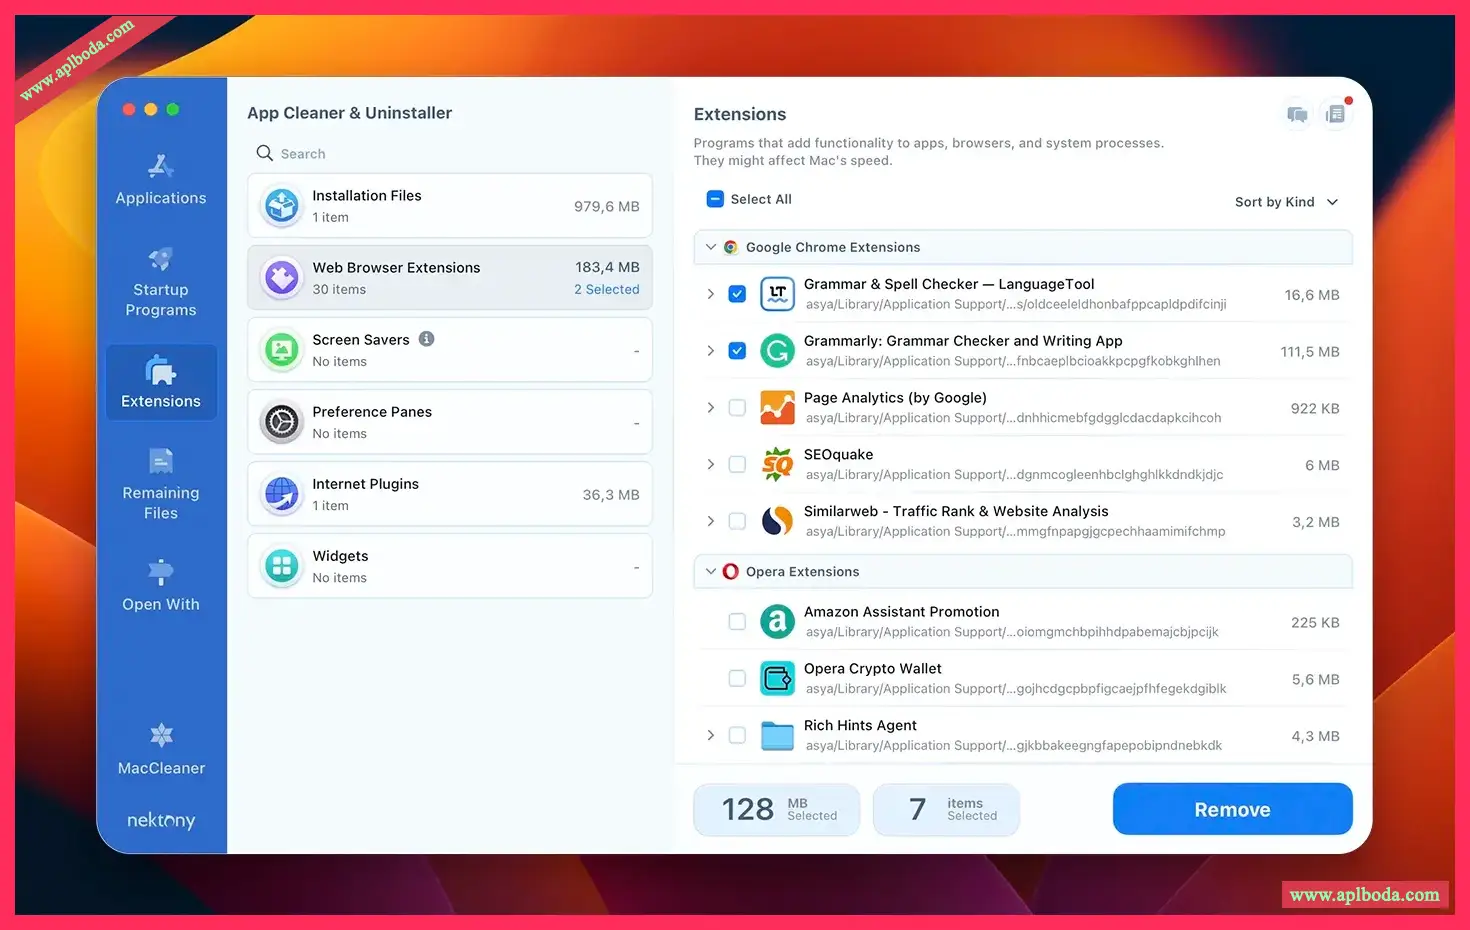Click the Remove button

click(1232, 809)
